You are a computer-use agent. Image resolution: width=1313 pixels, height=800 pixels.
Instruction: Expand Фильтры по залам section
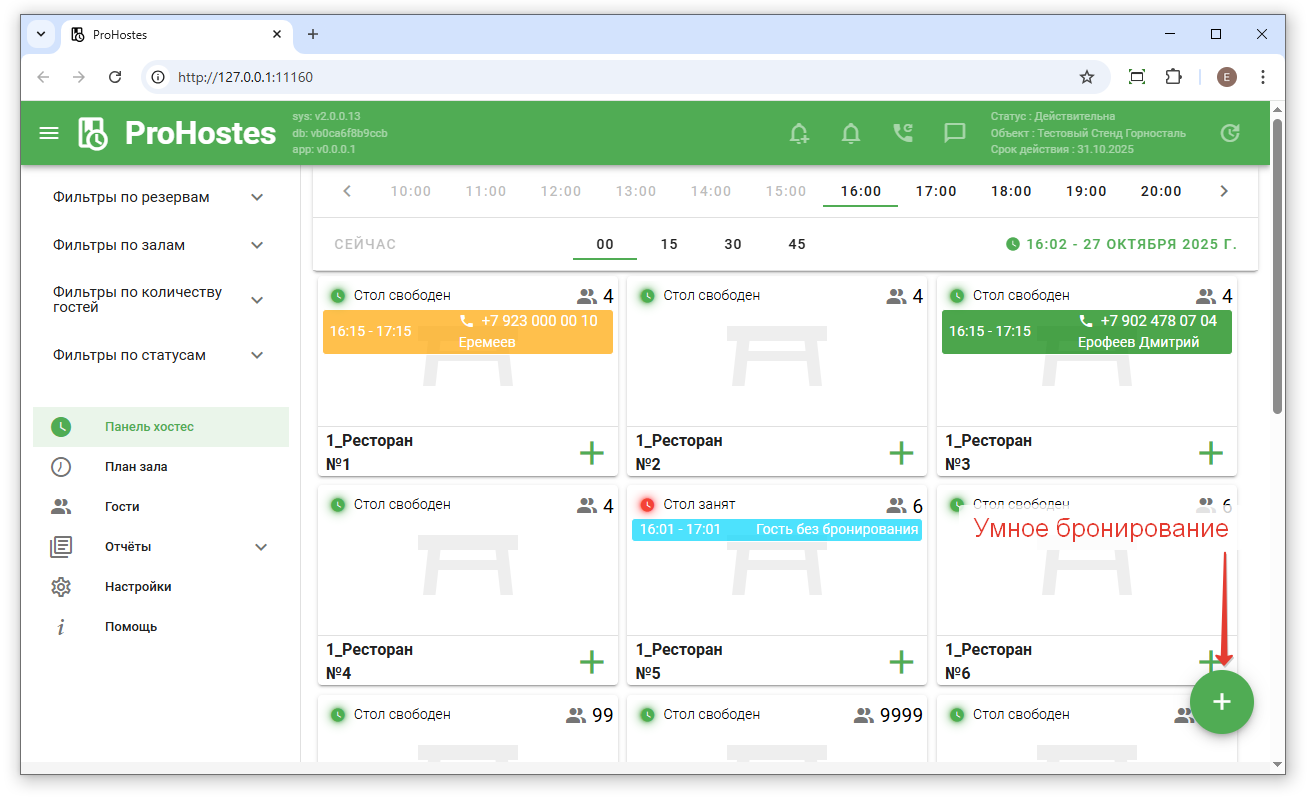click(257, 246)
